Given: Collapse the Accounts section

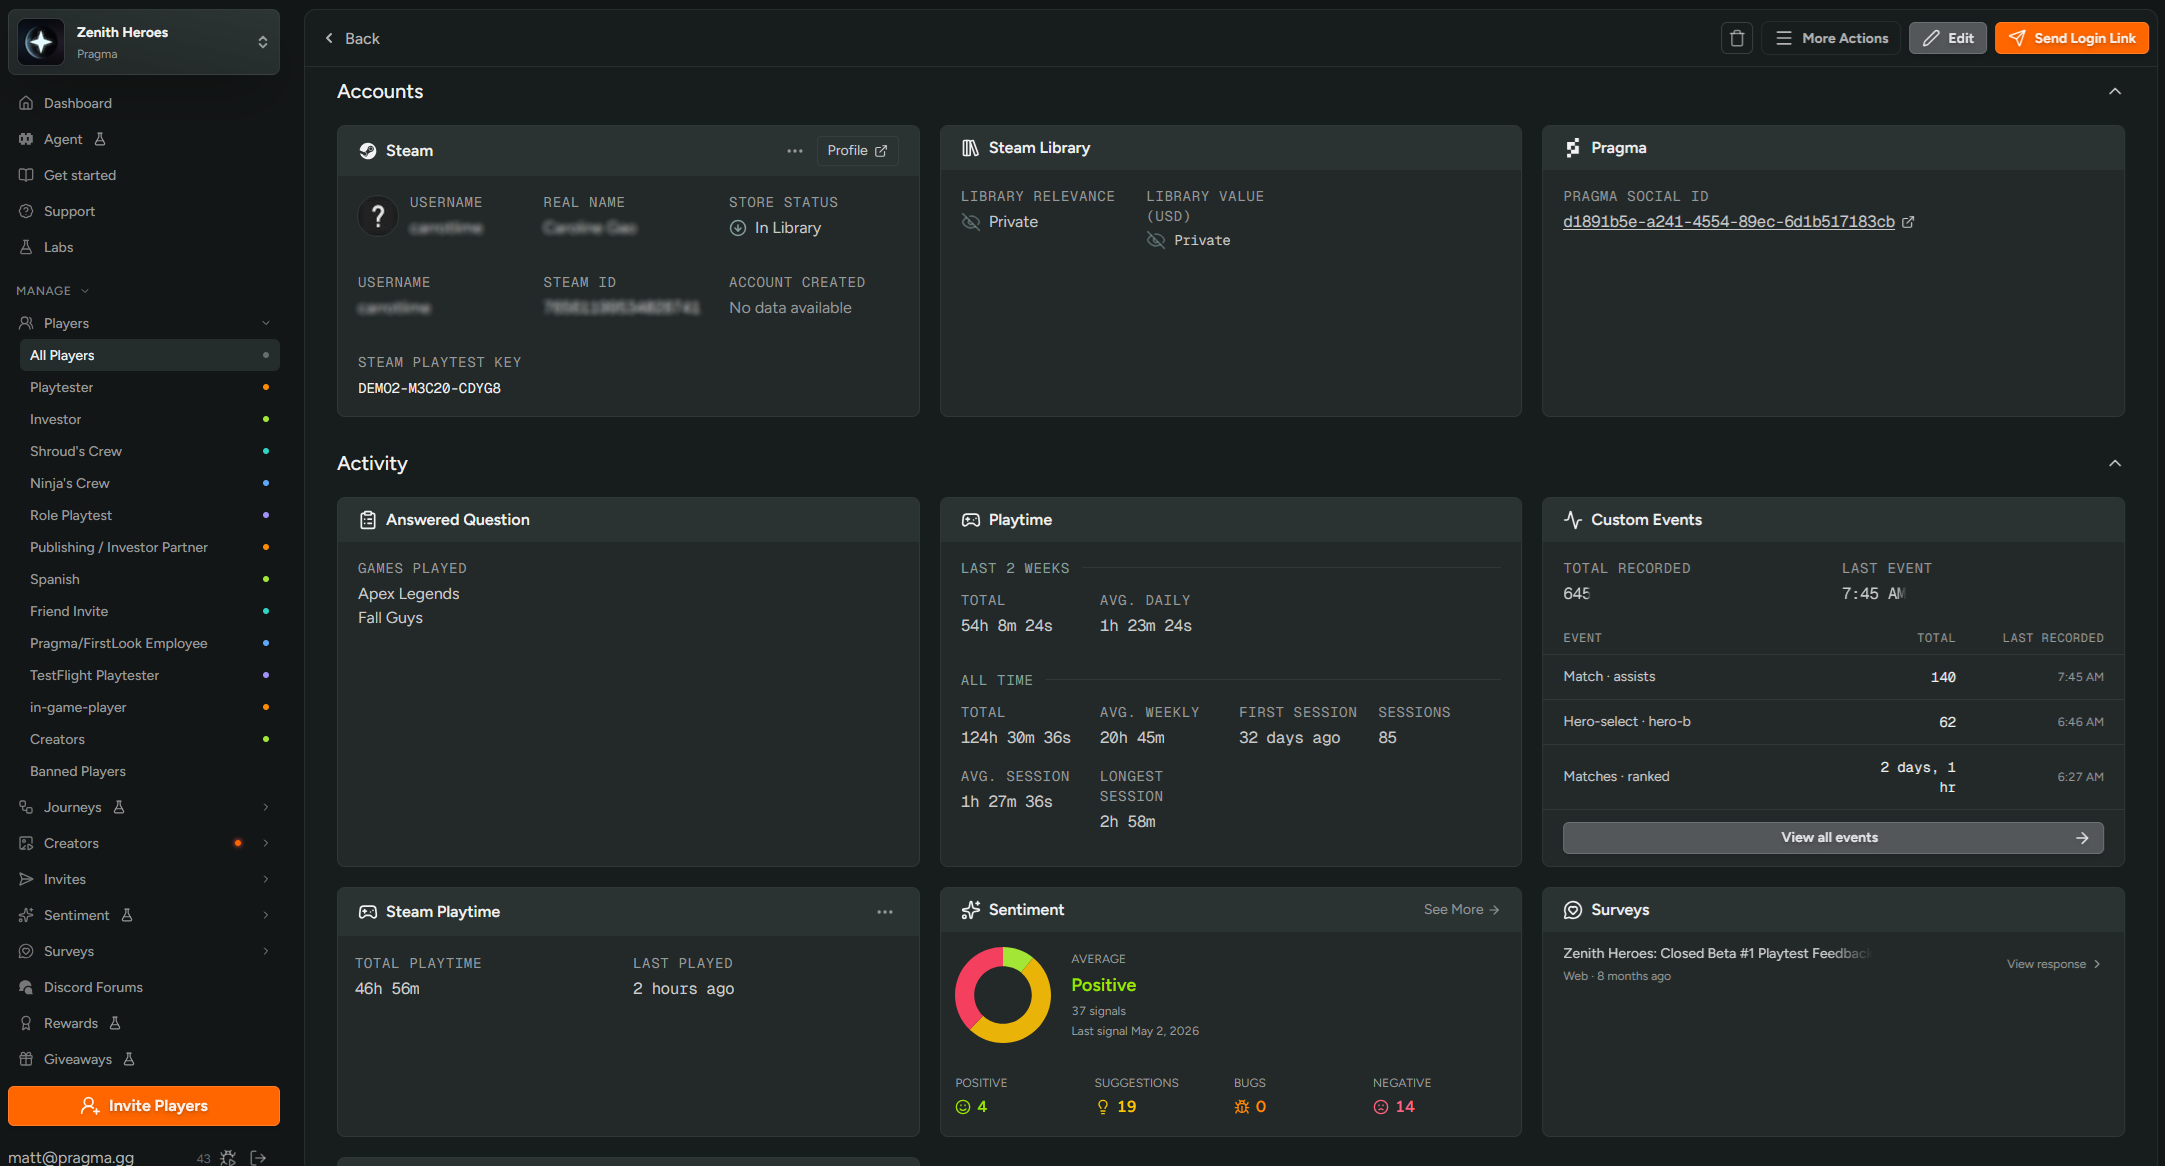Looking at the screenshot, I should 2115,91.
